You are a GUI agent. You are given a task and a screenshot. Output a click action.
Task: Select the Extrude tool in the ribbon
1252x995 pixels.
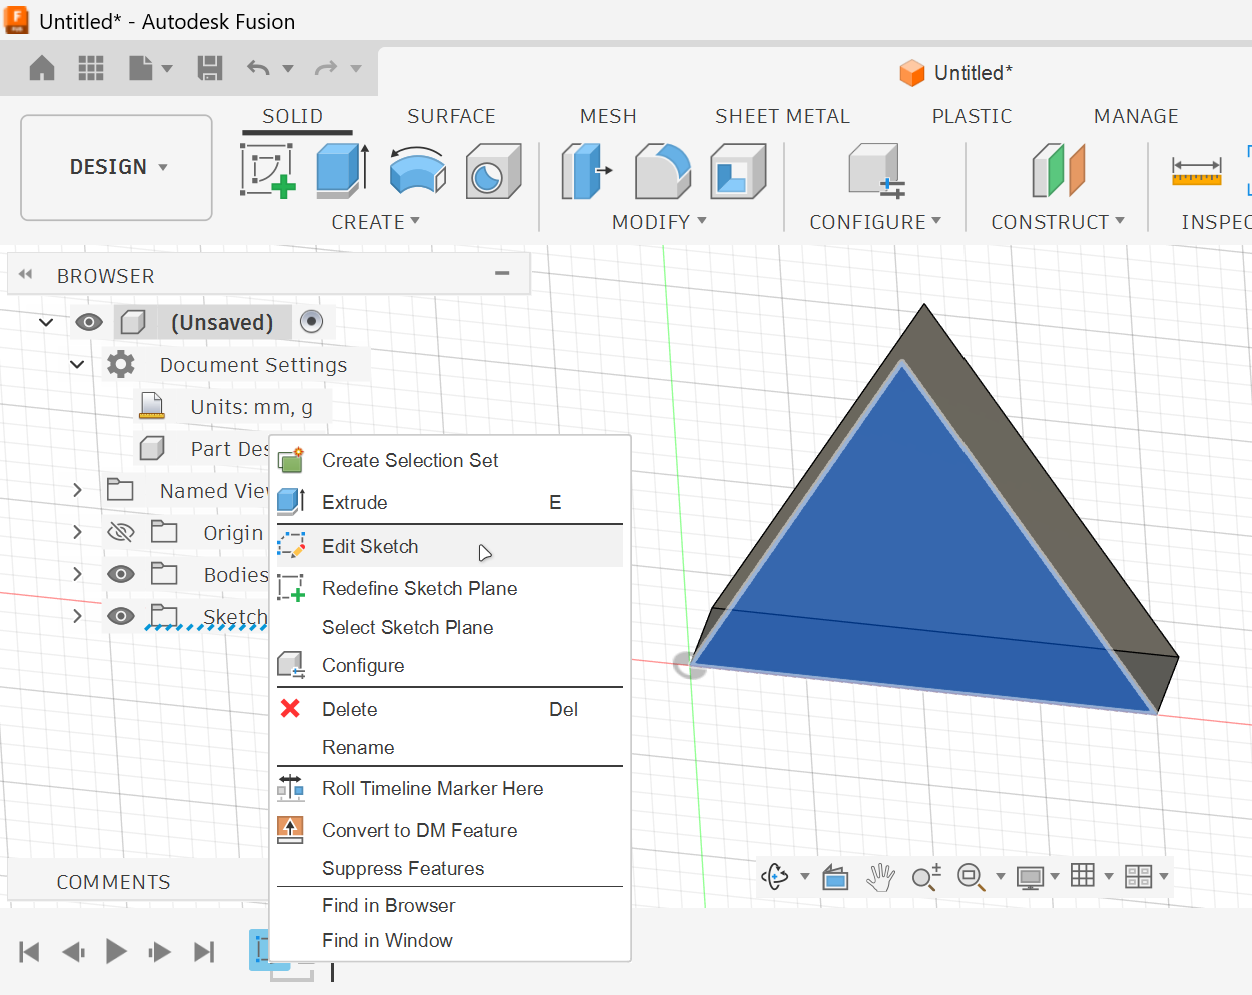click(343, 170)
